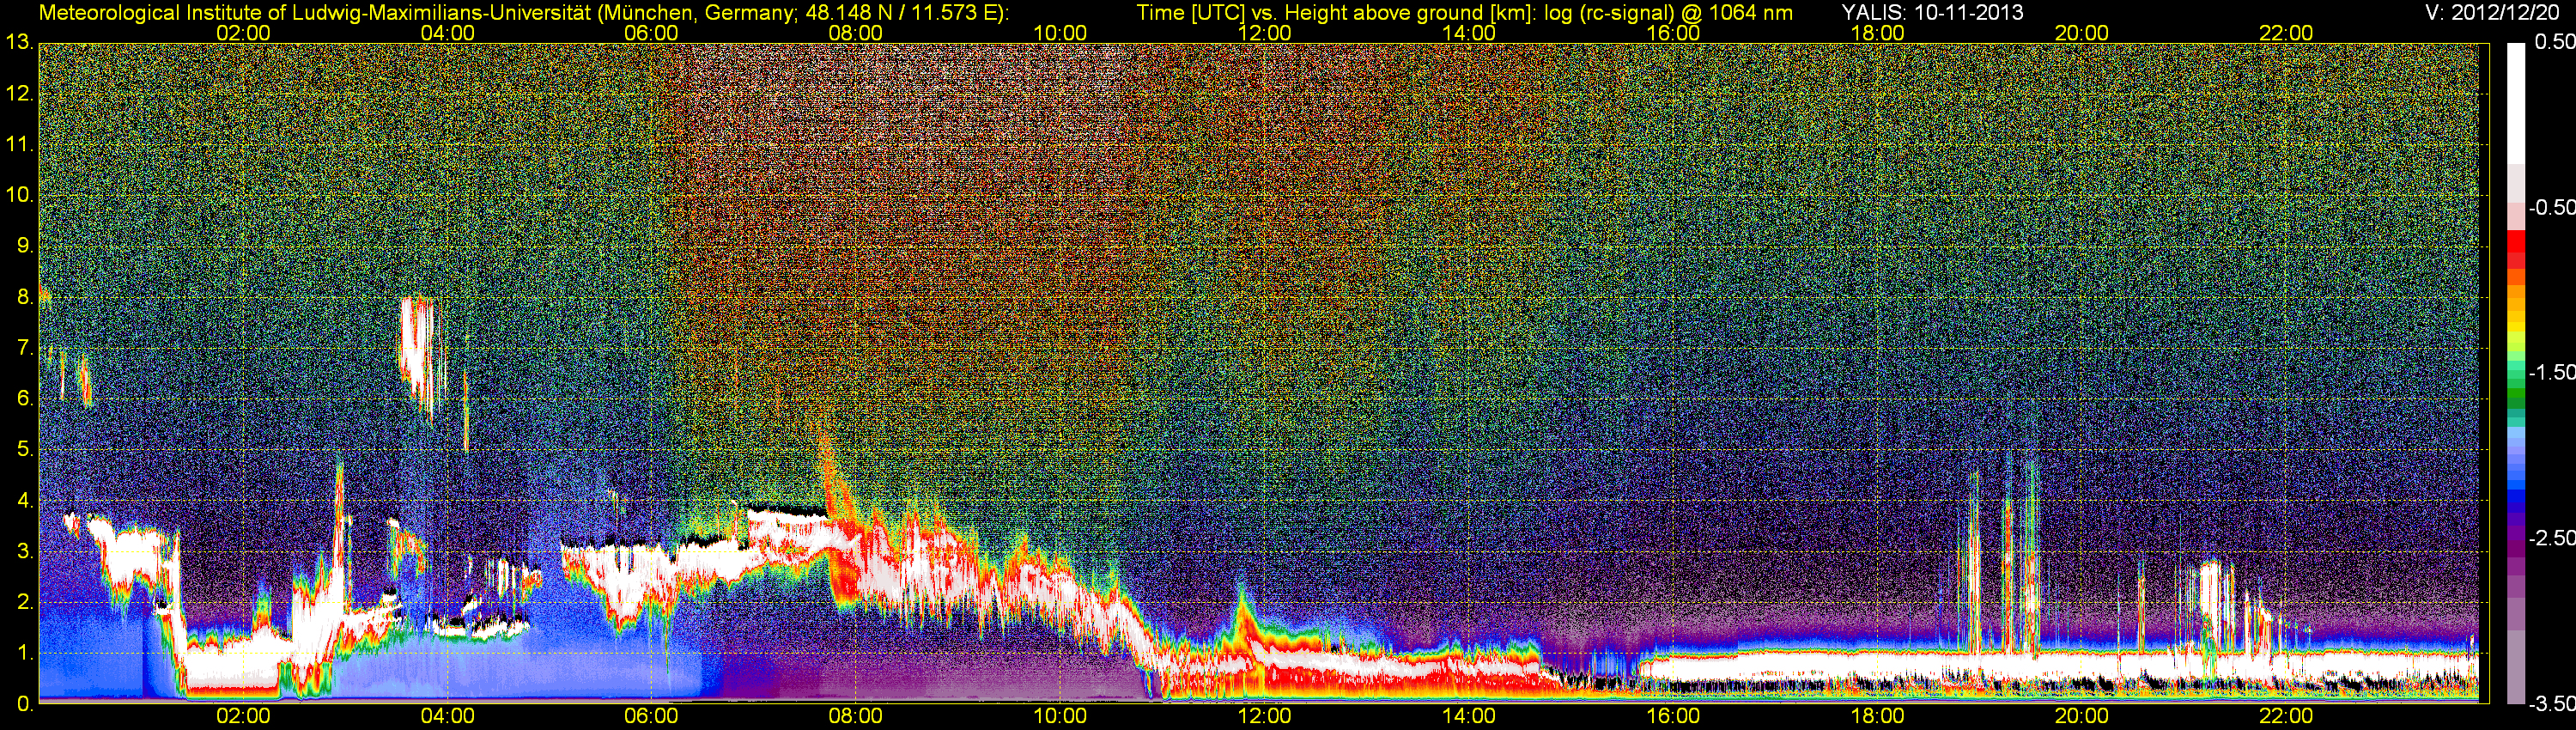Click the 10 km height axis label
2576x730 pixels.
coord(18,196)
